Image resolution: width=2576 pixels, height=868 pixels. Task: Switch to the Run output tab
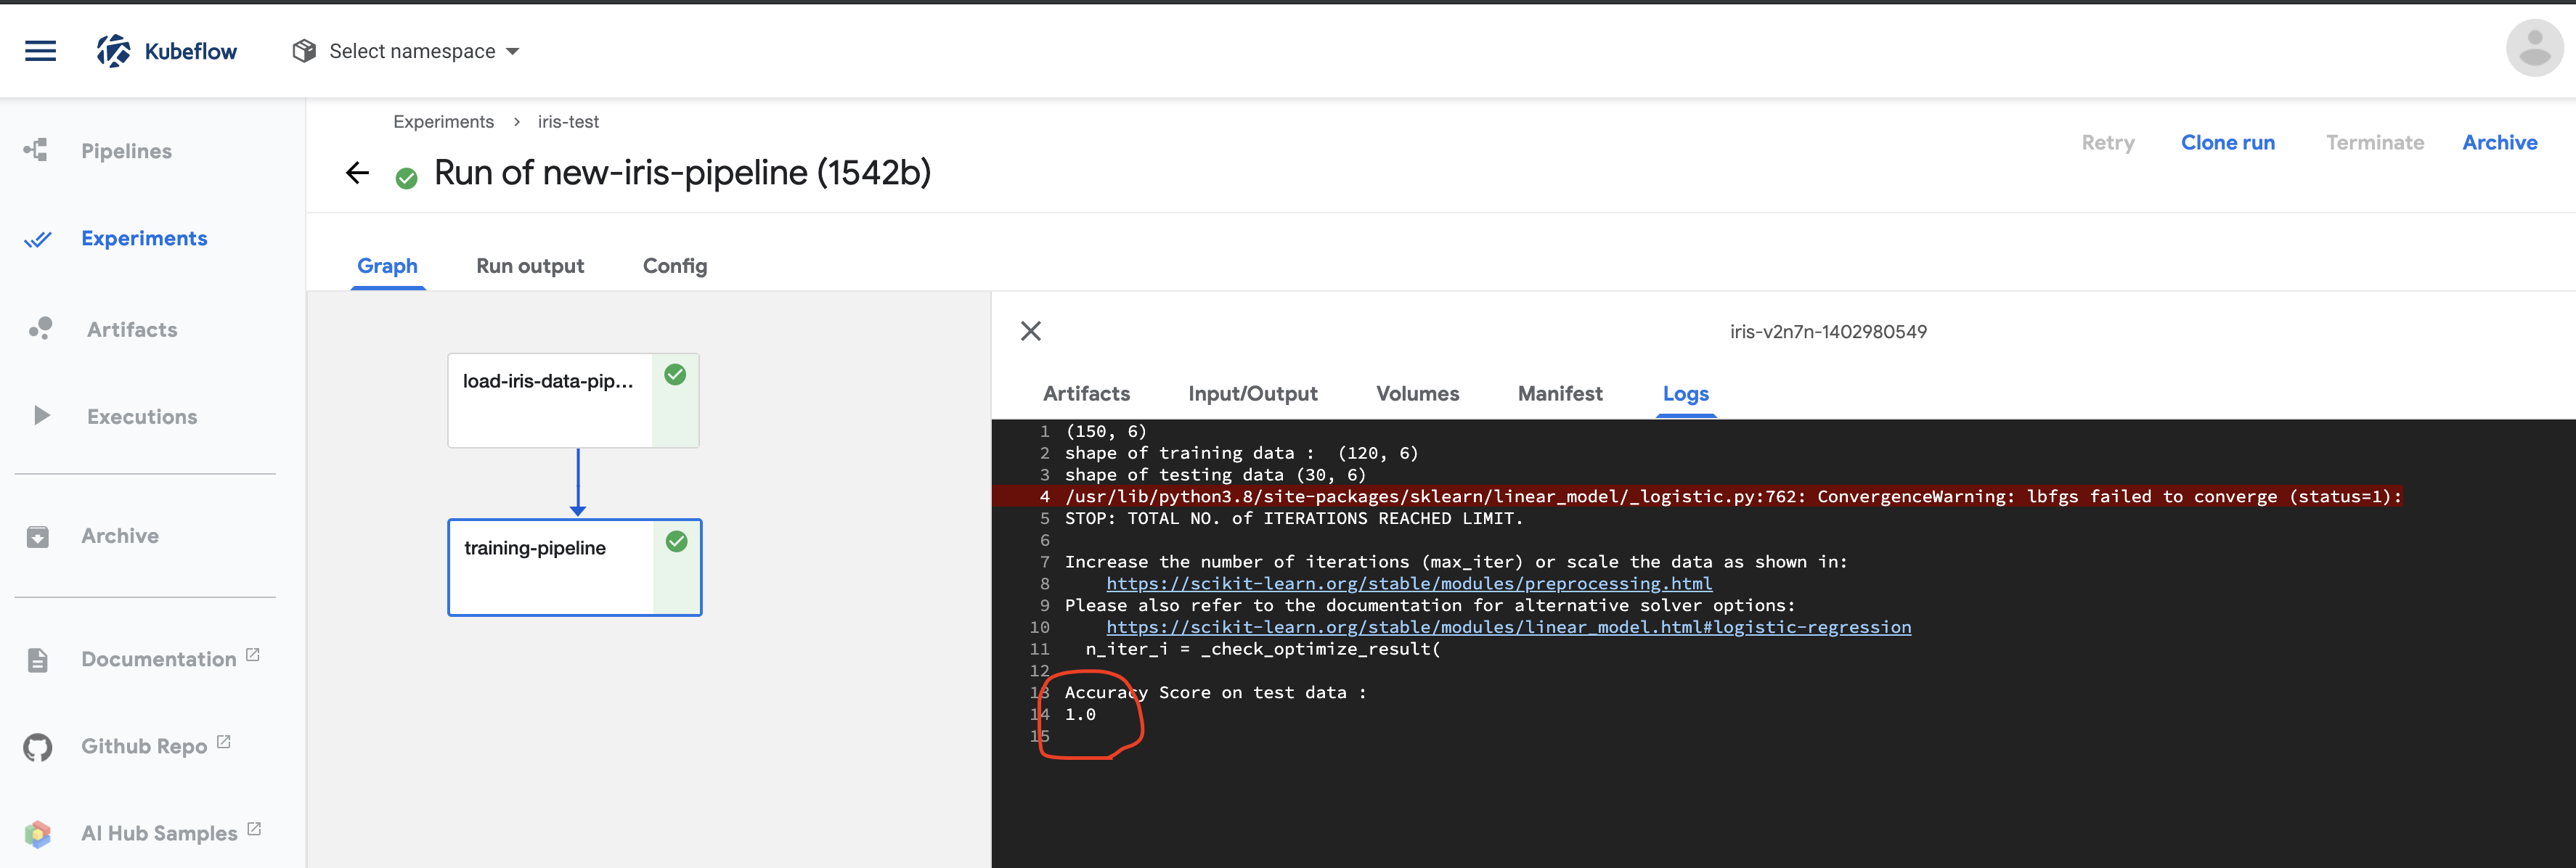(x=529, y=266)
